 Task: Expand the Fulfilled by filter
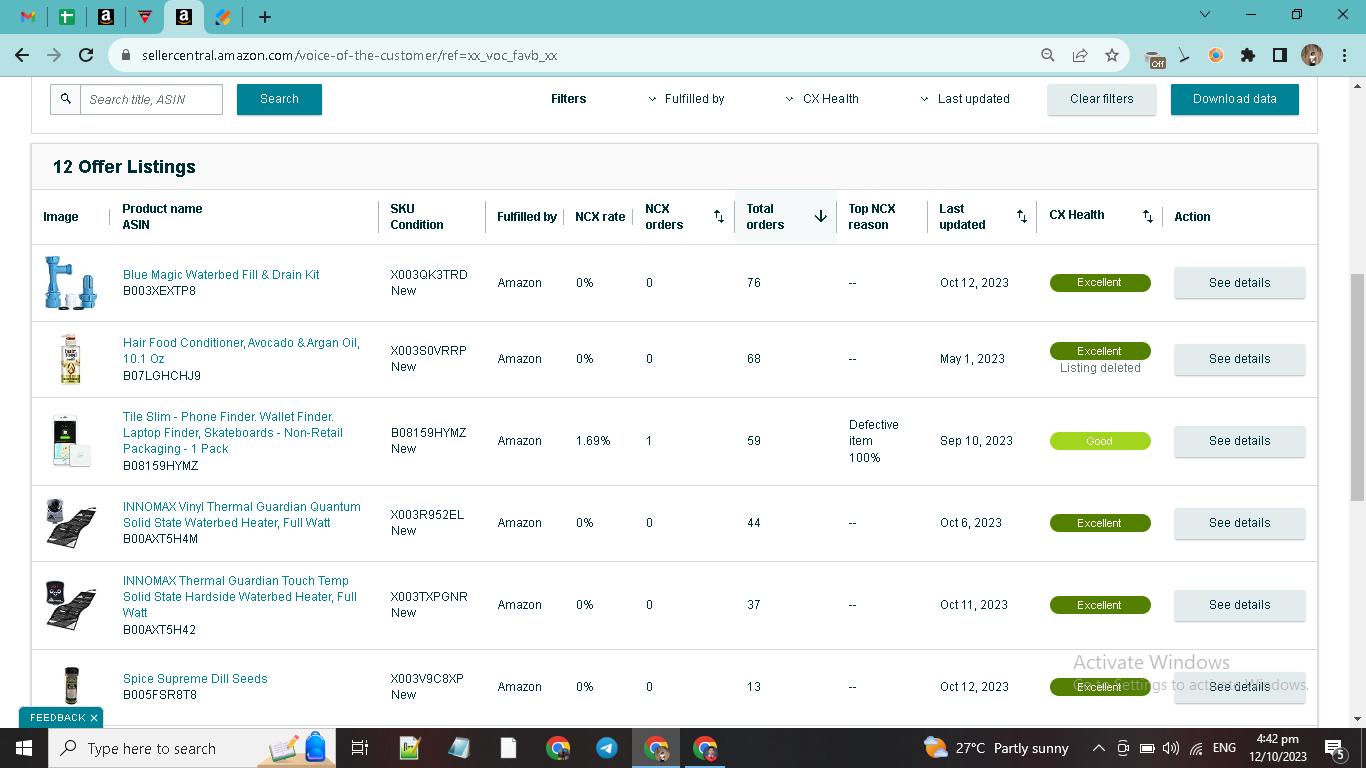686,99
